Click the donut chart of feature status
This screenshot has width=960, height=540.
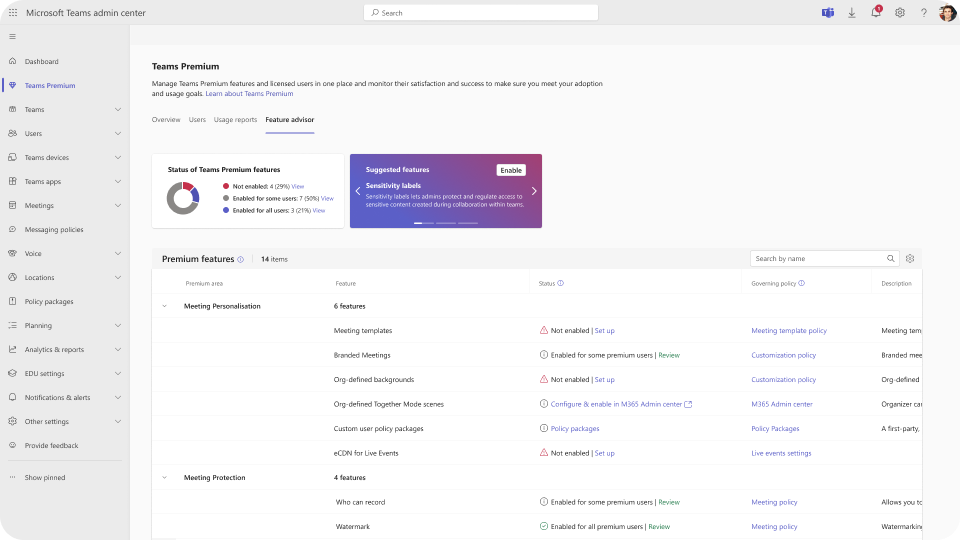click(x=182, y=198)
